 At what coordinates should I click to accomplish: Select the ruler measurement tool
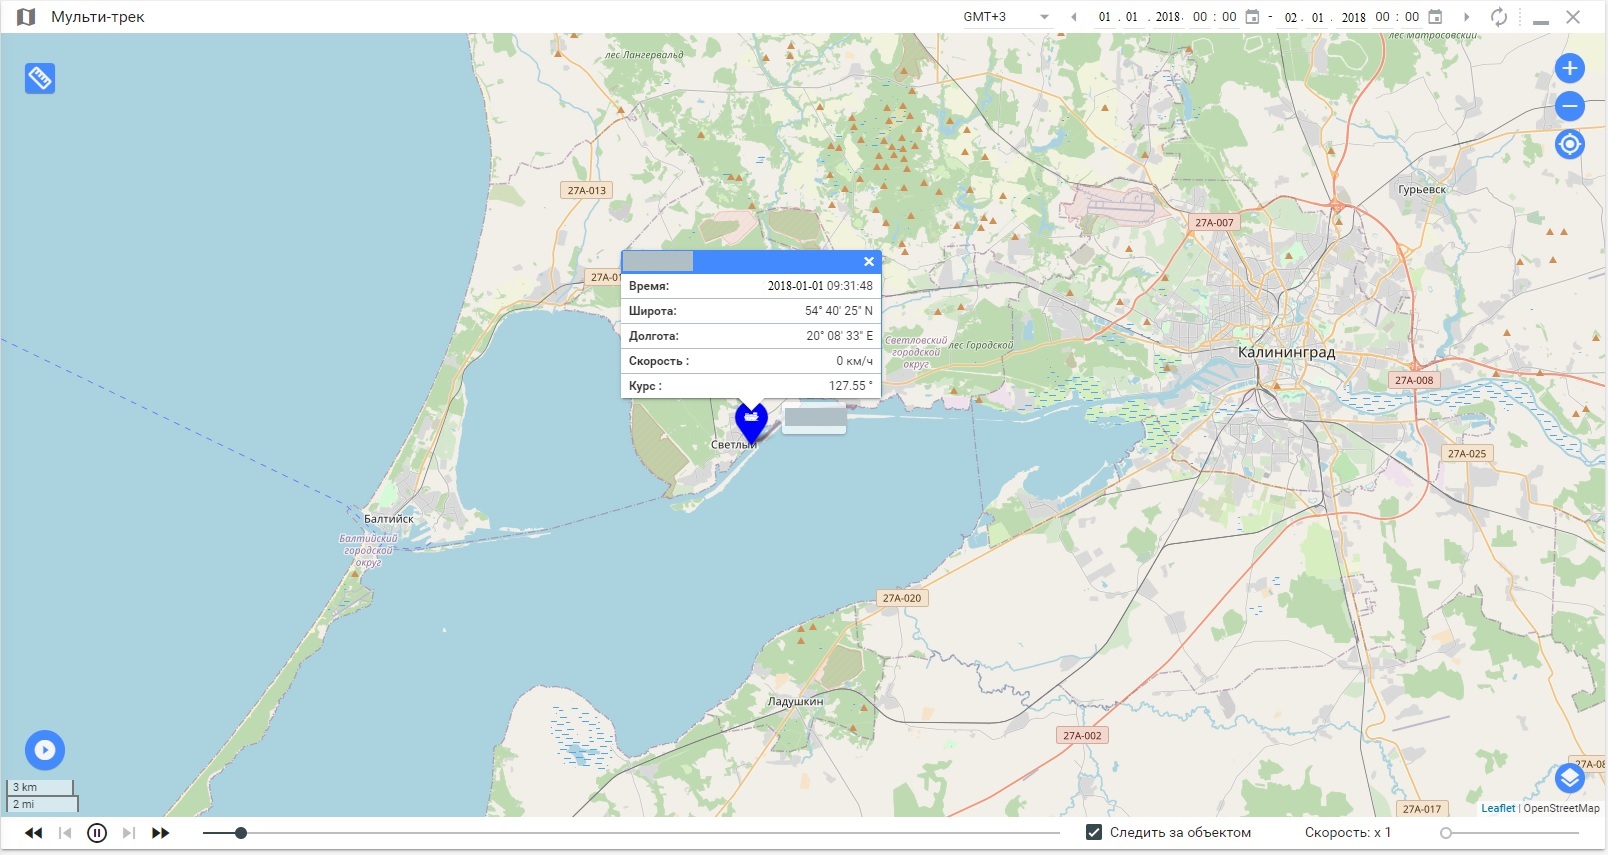(40, 78)
